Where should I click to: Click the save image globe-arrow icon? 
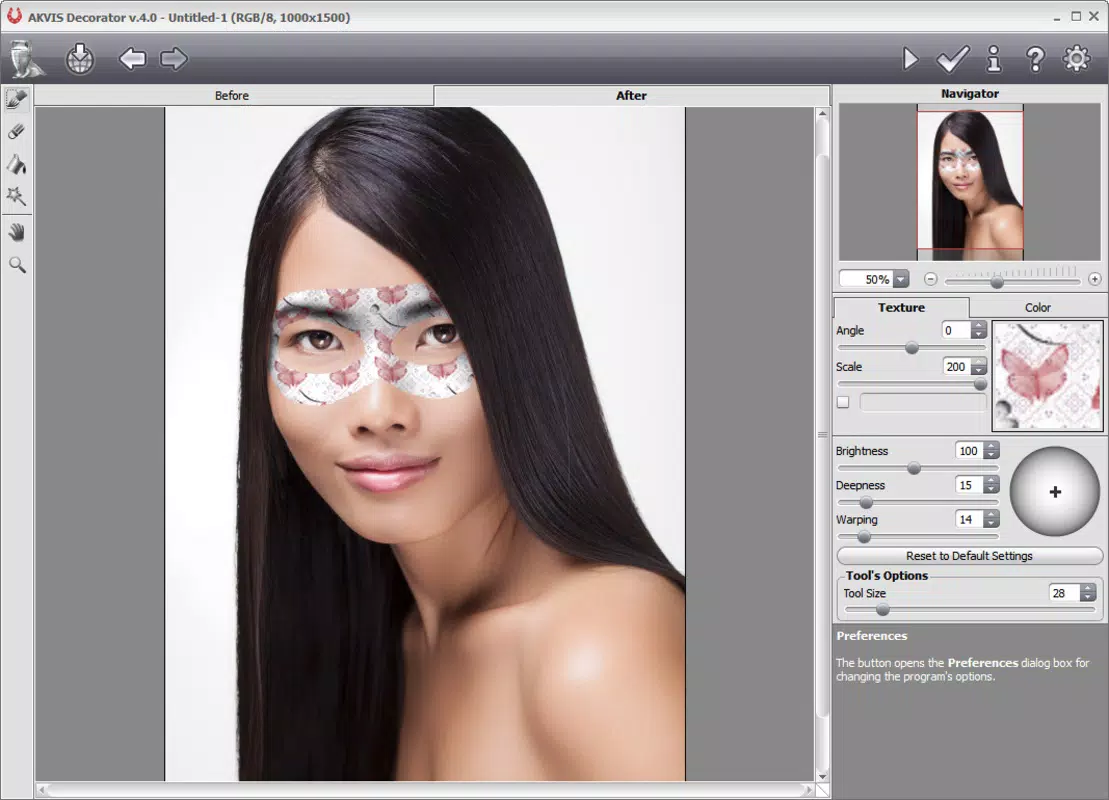[80, 59]
